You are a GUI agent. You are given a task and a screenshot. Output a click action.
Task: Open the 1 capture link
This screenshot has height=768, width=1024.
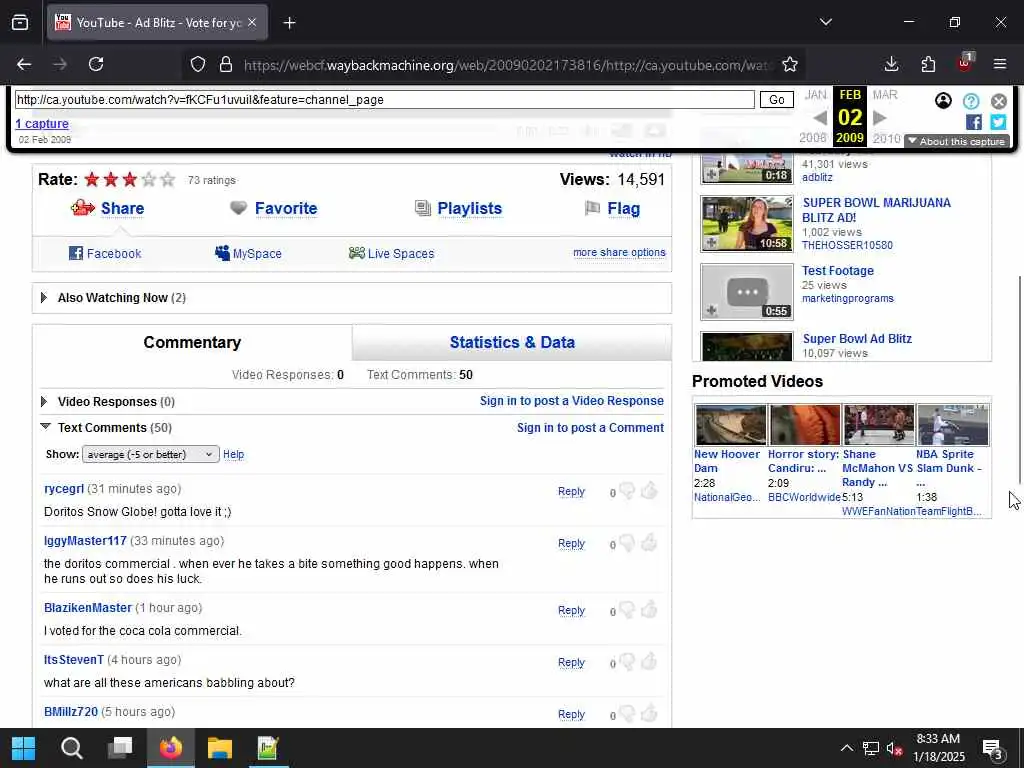42,123
